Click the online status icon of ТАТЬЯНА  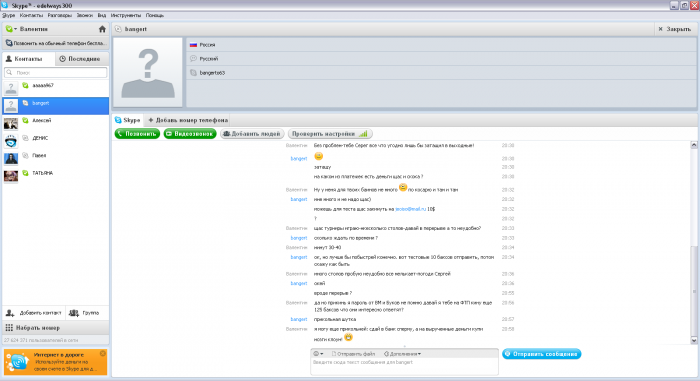pyautogui.click(x=25, y=173)
